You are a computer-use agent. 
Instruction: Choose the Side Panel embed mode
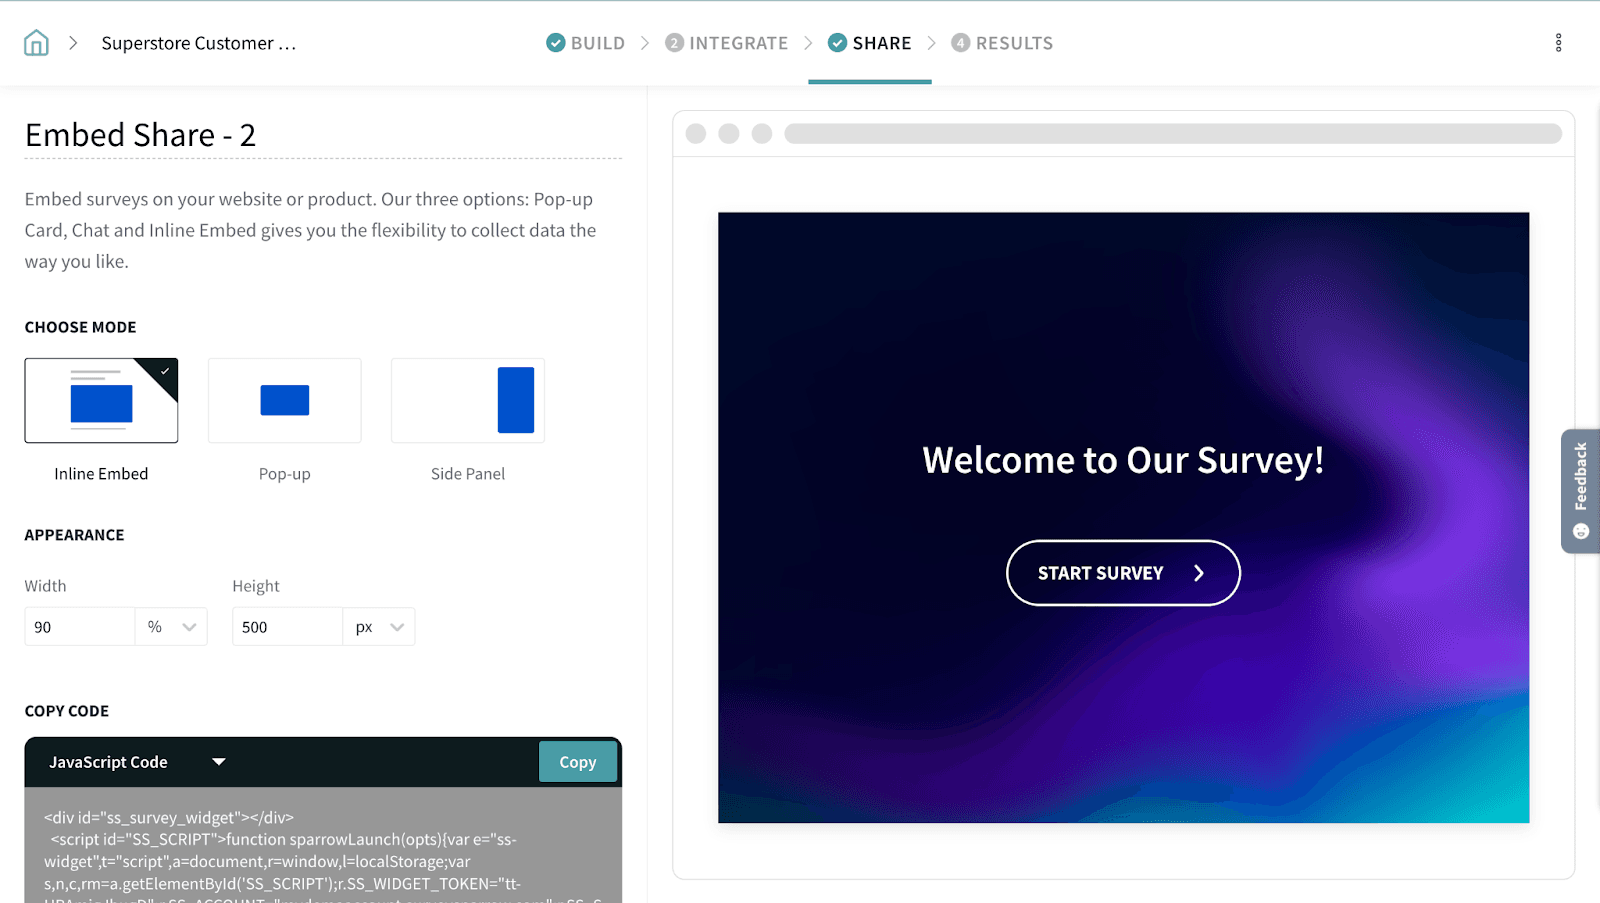[468, 401]
